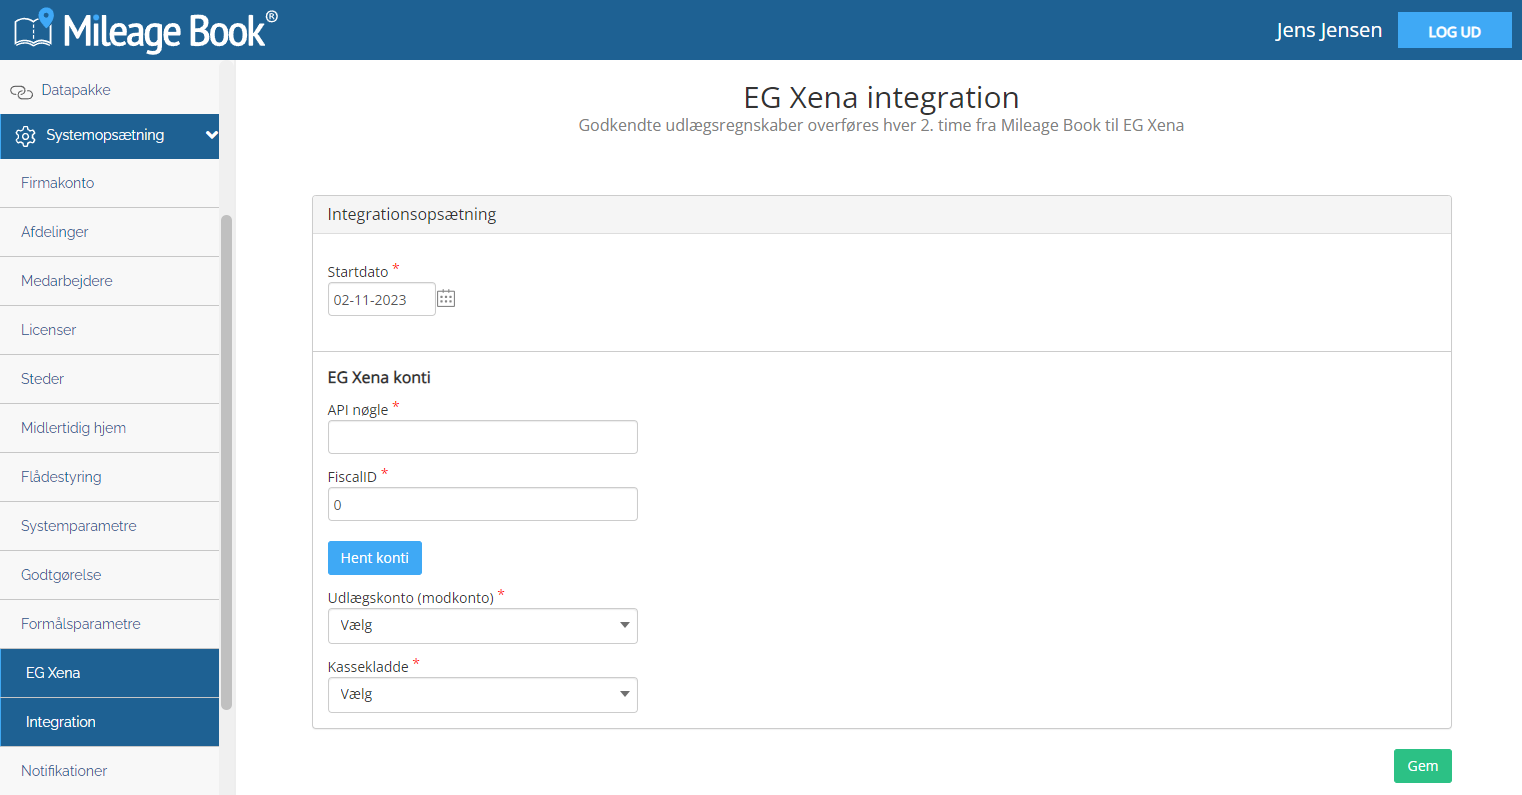Click the EG Xena konti heading
The height and width of the screenshot is (795, 1522).
(379, 377)
